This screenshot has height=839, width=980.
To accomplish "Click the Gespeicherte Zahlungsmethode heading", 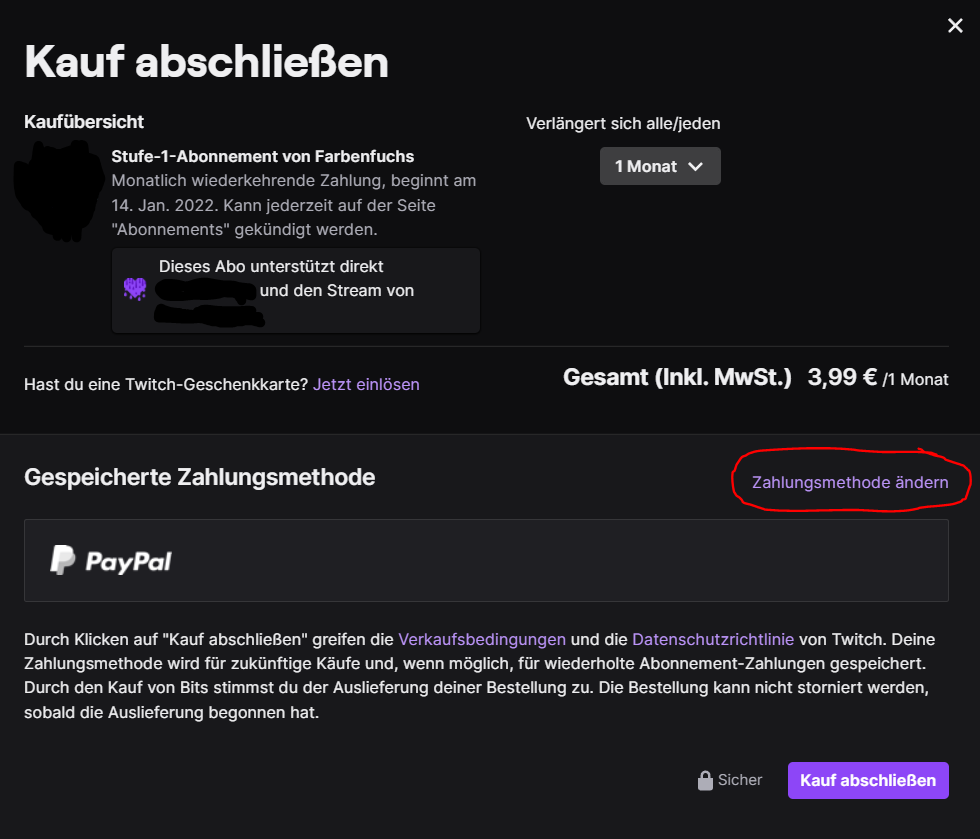I will point(200,477).
